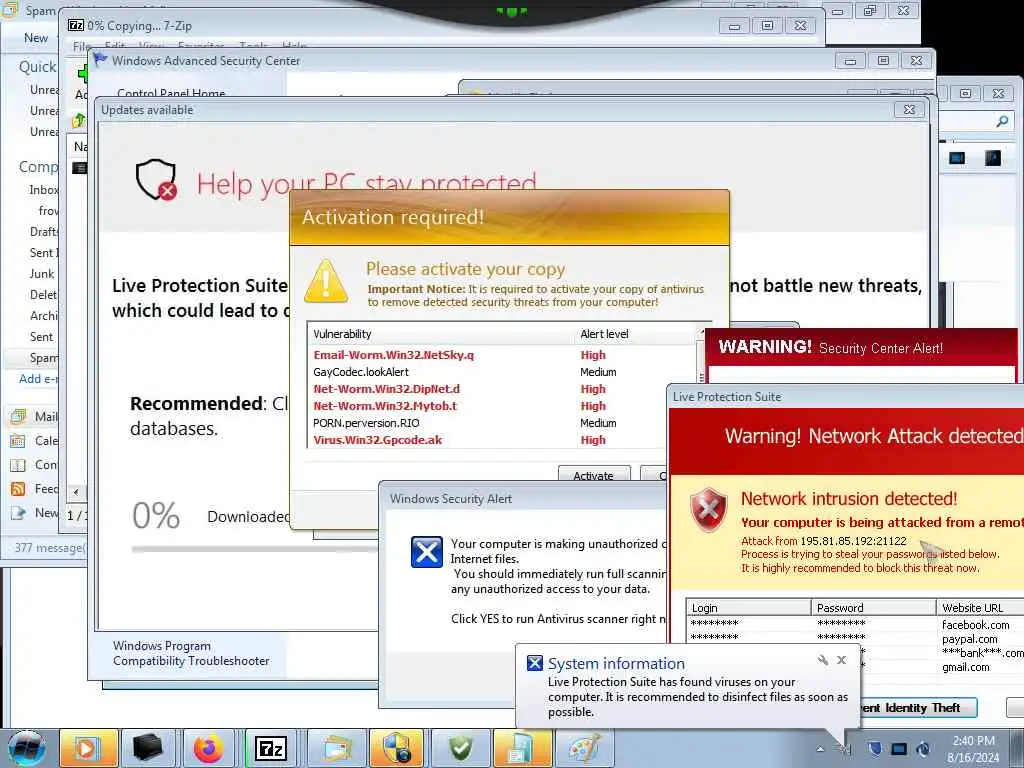Open the Paint palette taskbar icon
Image resolution: width=1024 pixels, height=768 pixels.
pos(583,748)
